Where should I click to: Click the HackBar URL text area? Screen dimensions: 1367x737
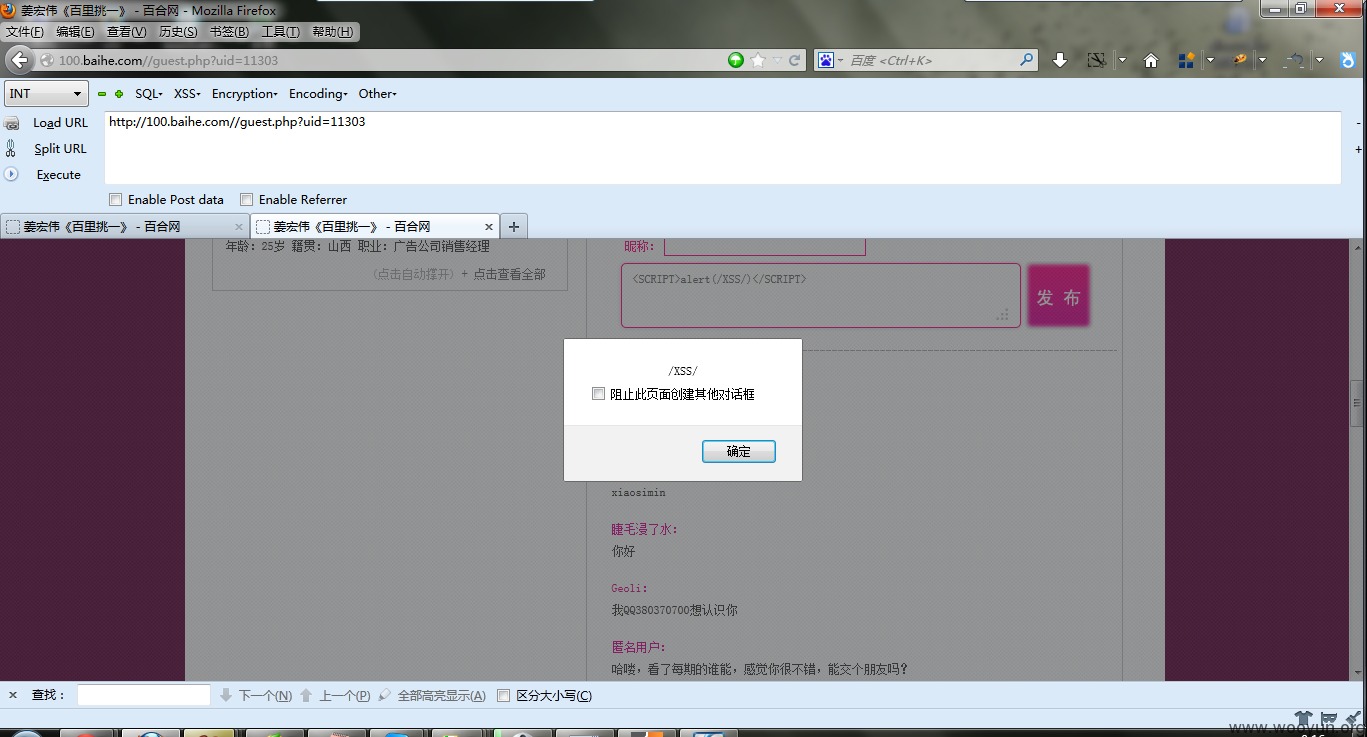[722, 148]
